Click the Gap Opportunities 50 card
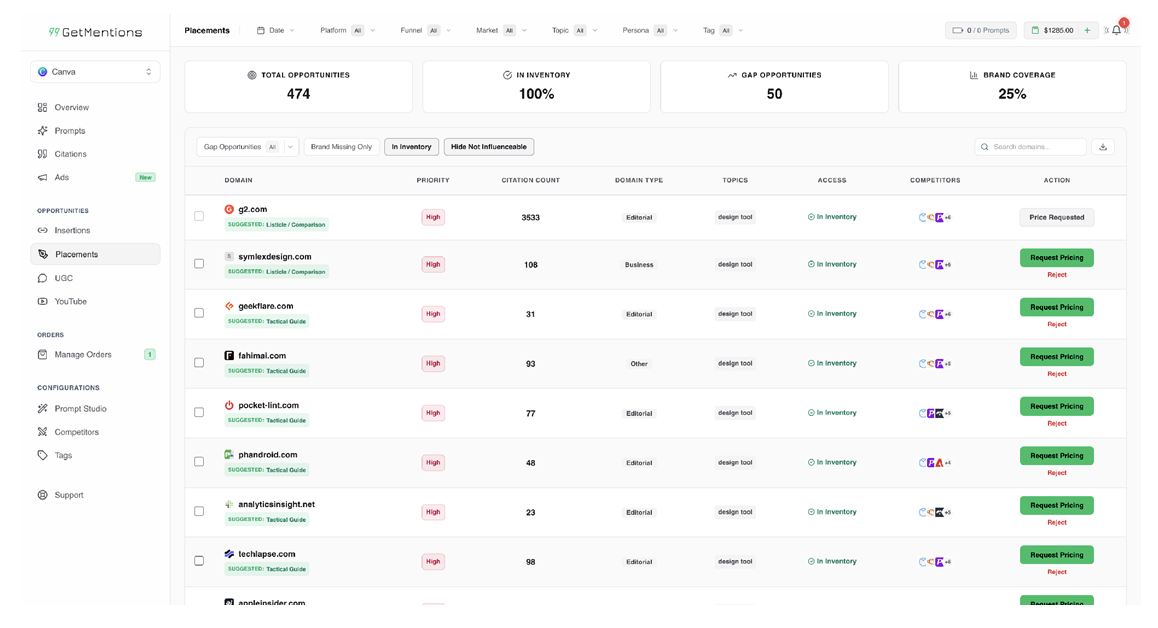The width and height of the screenshot is (1158, 628). click(774, 86)
